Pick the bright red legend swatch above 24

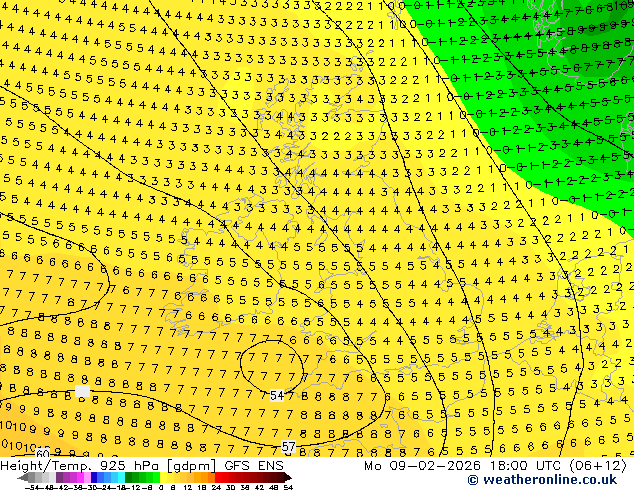tap(218, 477)
